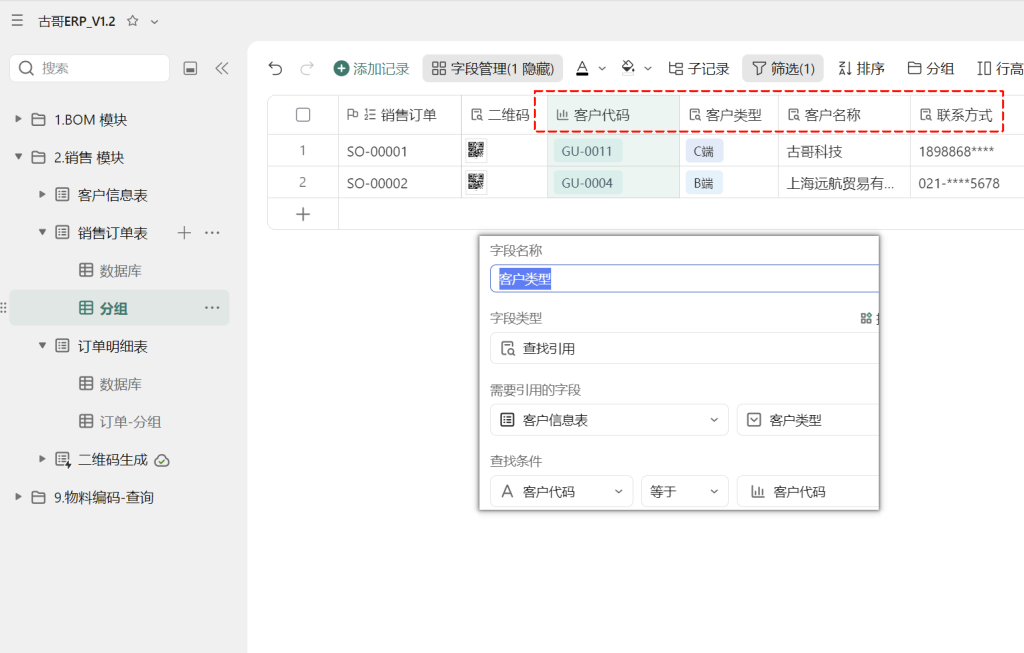Open 客户代码 condition field dropdown
Image resolution: width=1024 pixels, height=653 pixels.
coord(562,491)
